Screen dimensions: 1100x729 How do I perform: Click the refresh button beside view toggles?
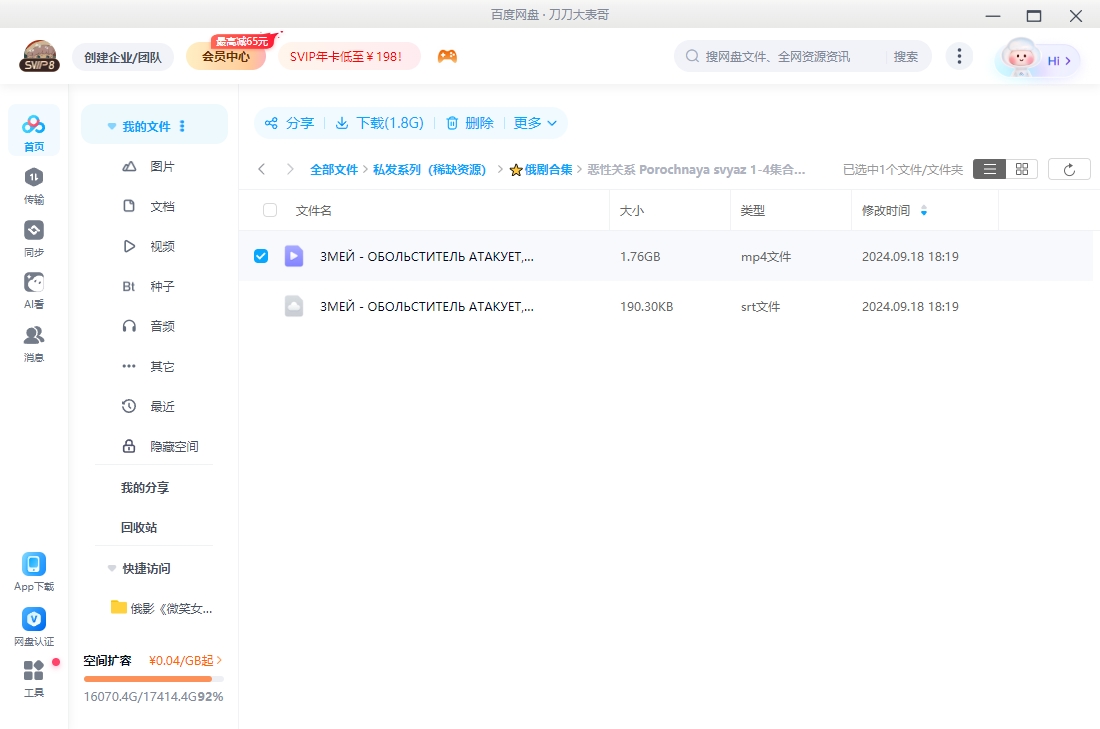coord(1069,170)
